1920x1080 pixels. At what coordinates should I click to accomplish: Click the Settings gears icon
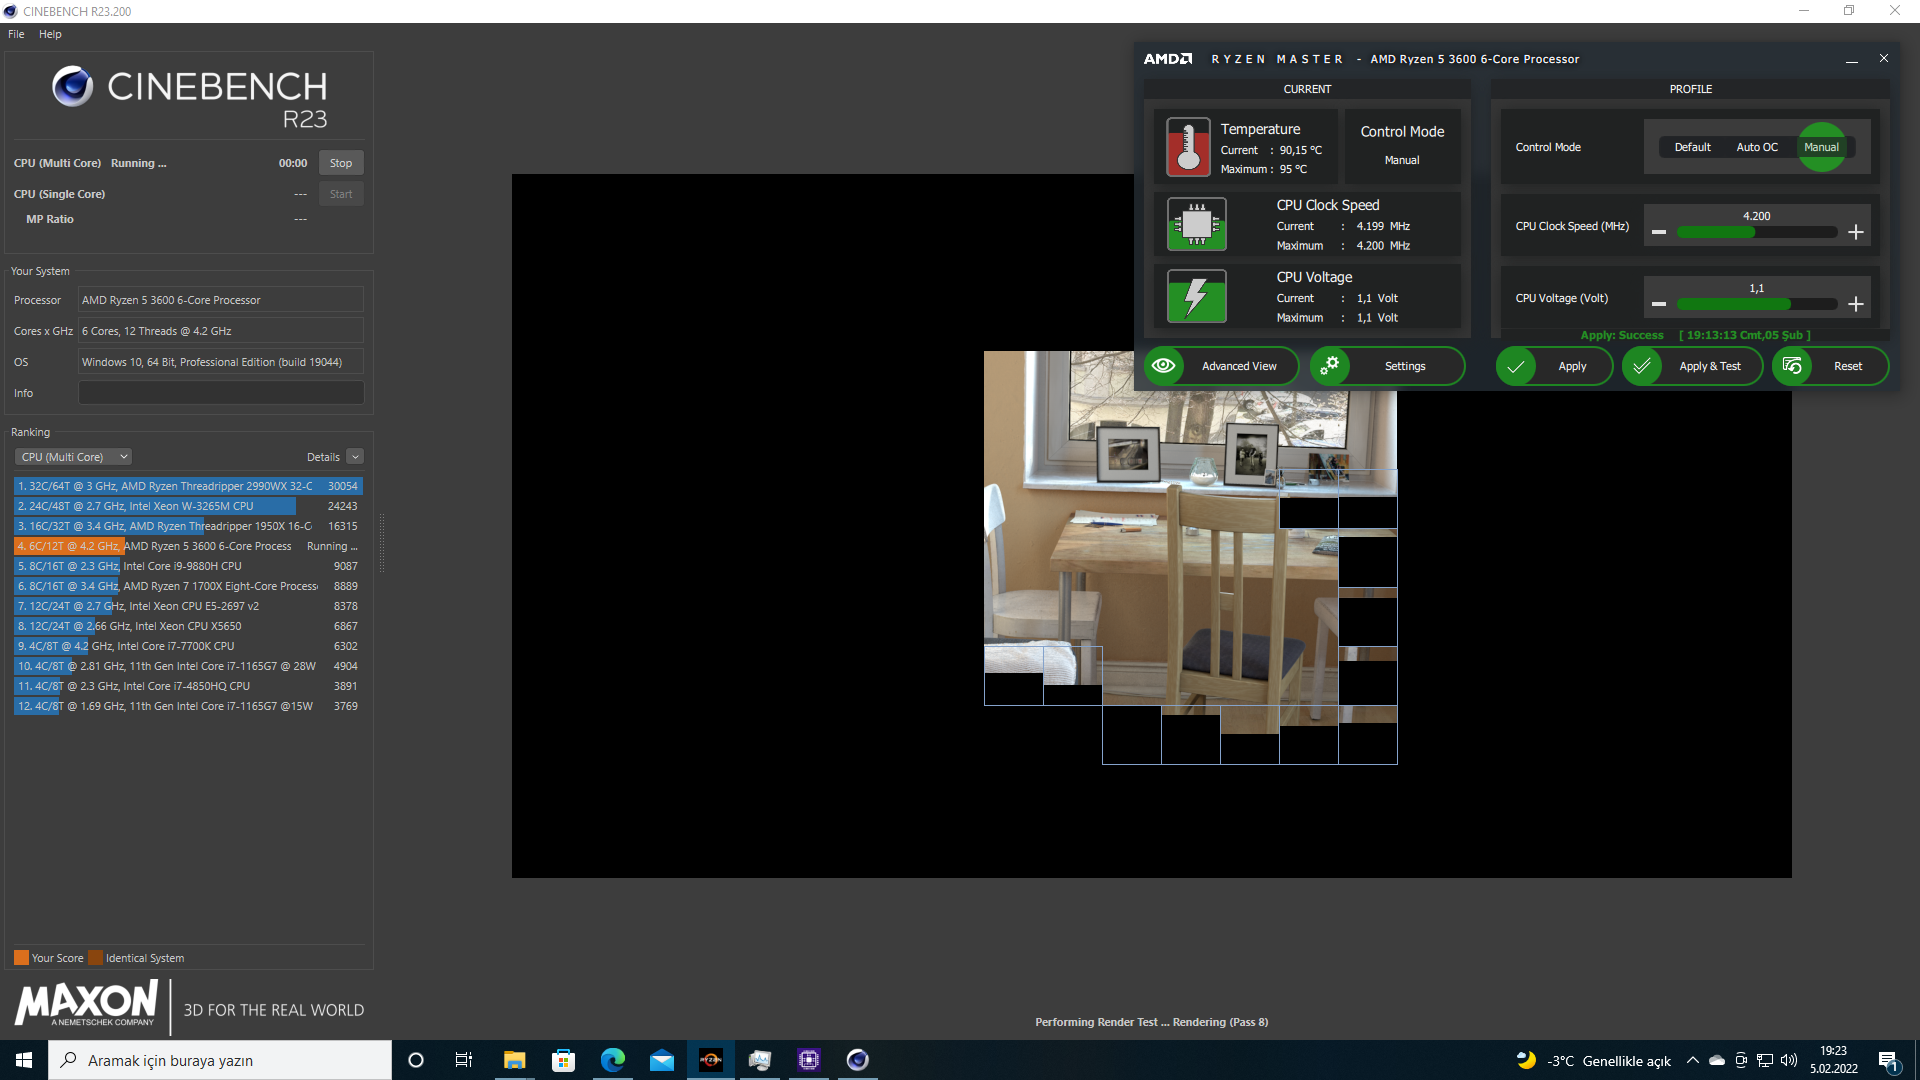point(1330,366)
